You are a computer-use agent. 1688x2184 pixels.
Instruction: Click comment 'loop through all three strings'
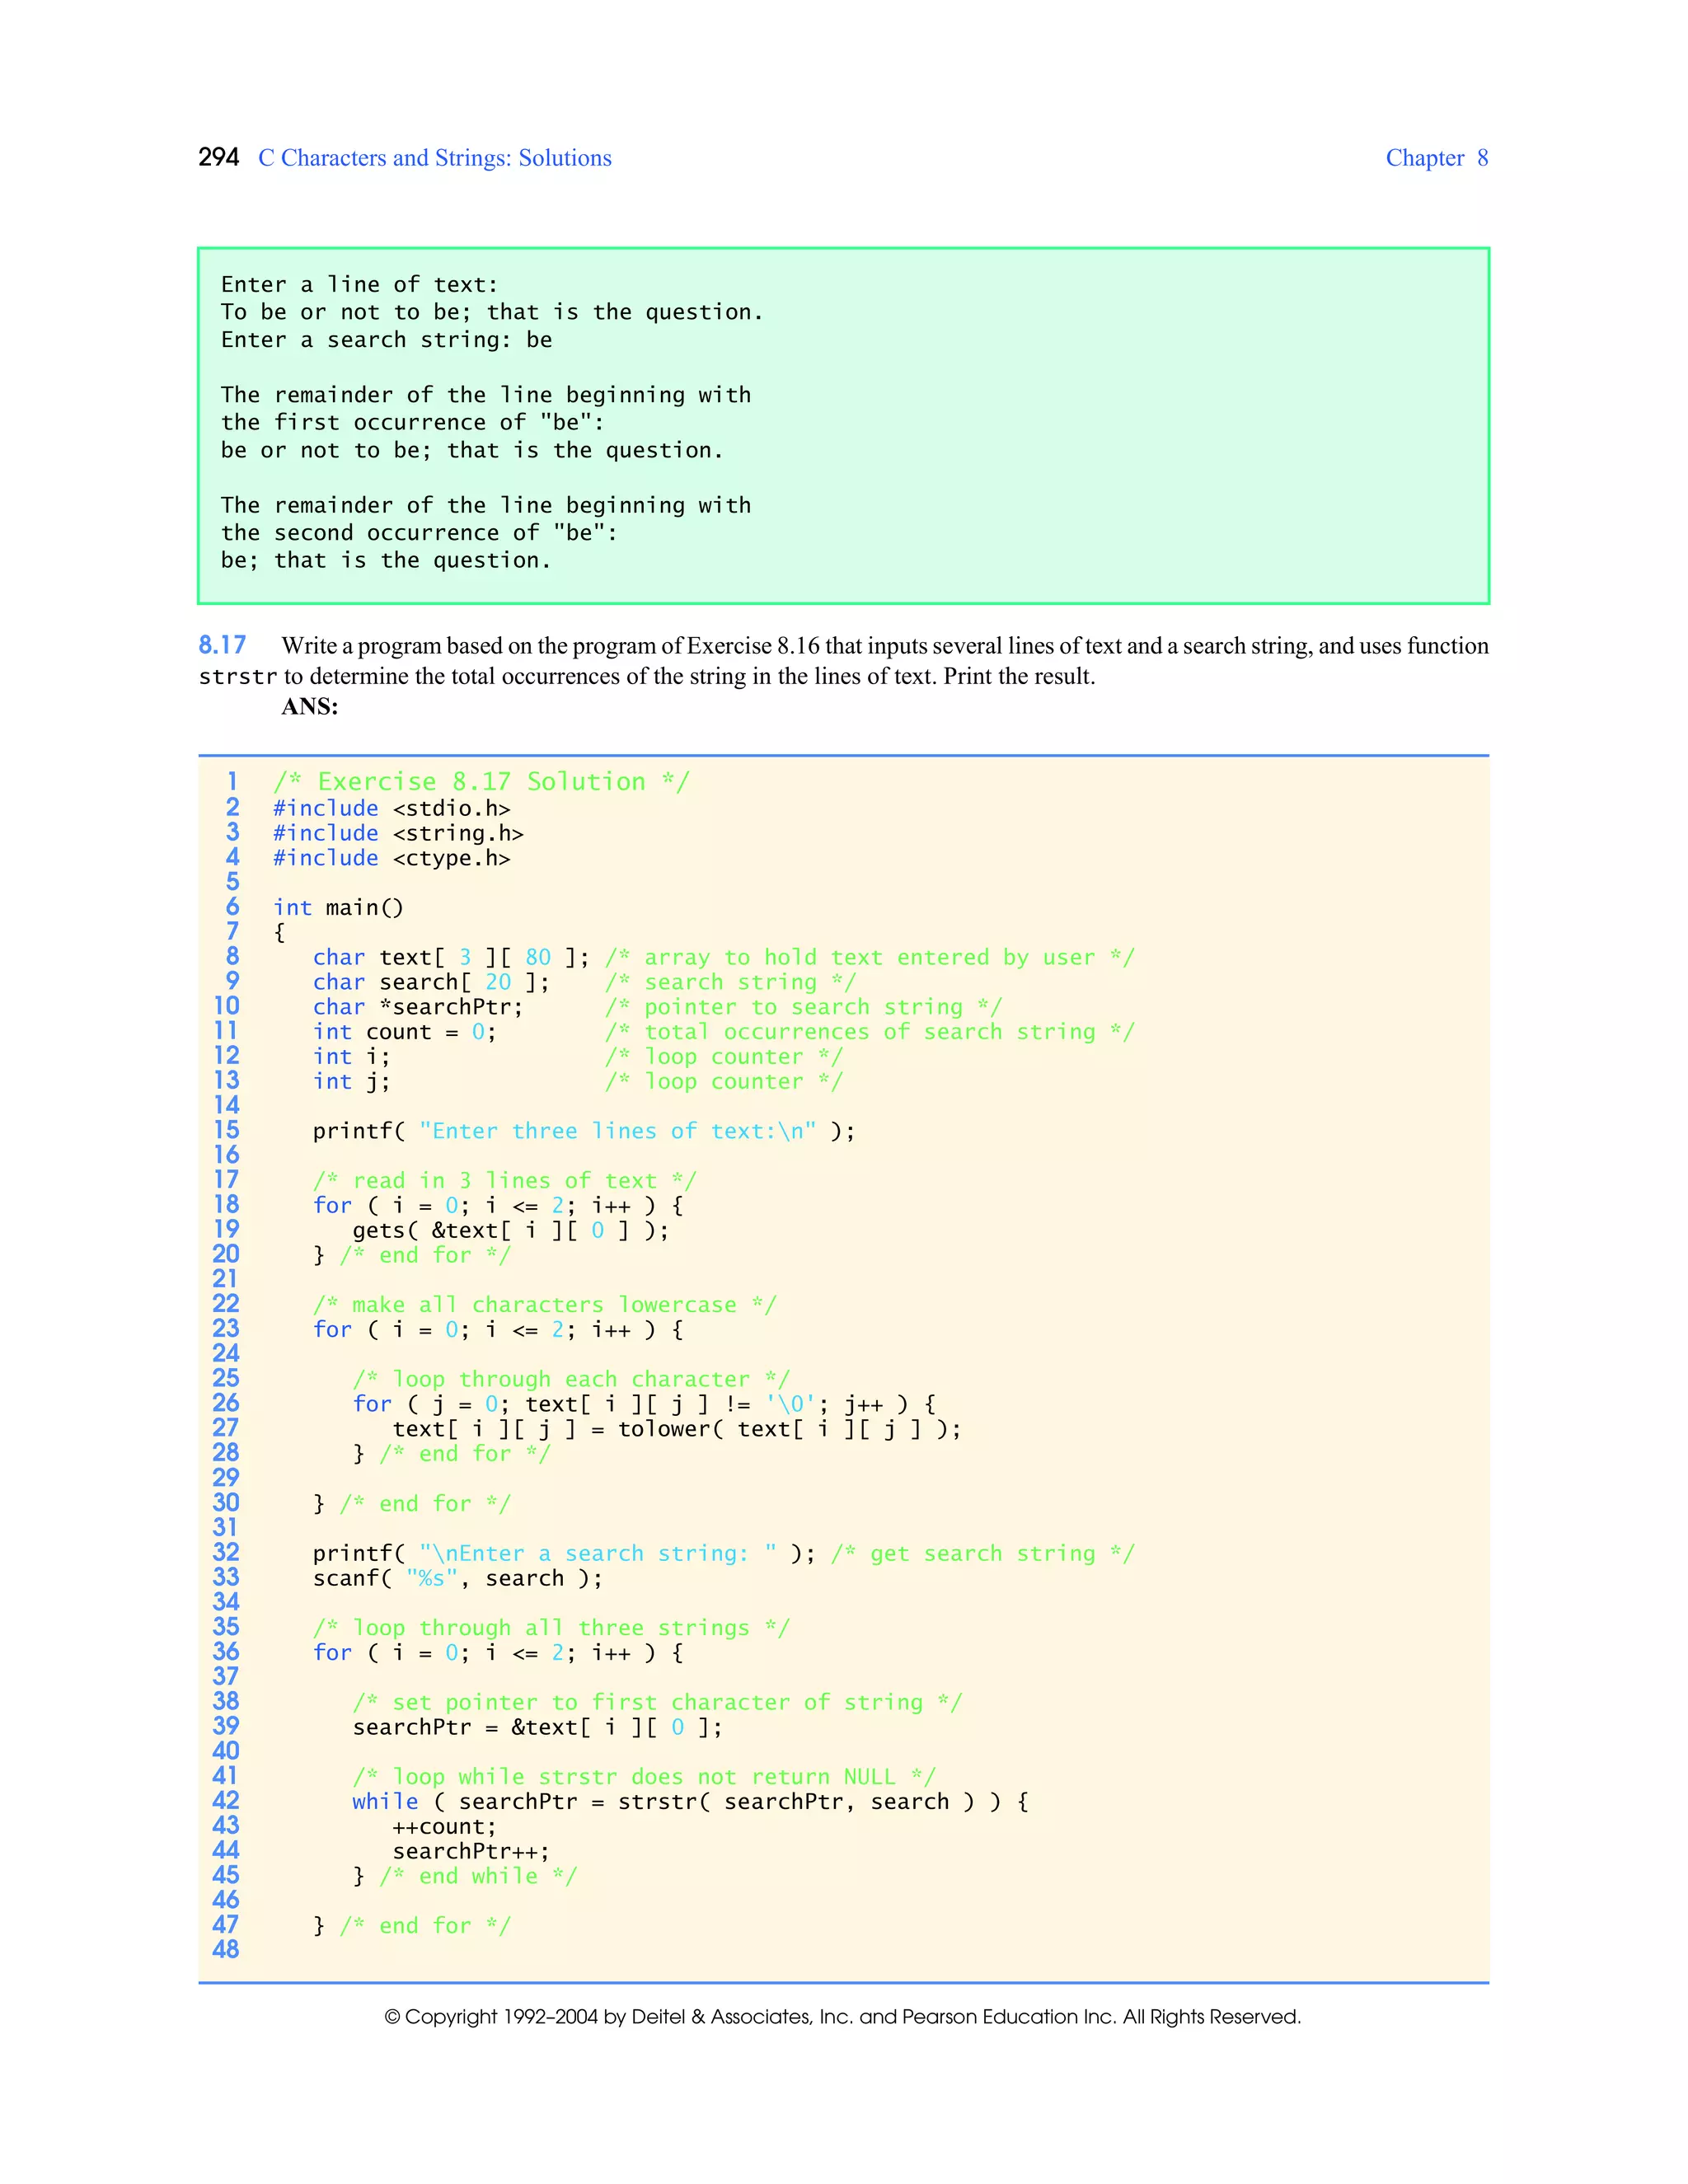[x=551, y=1628]
